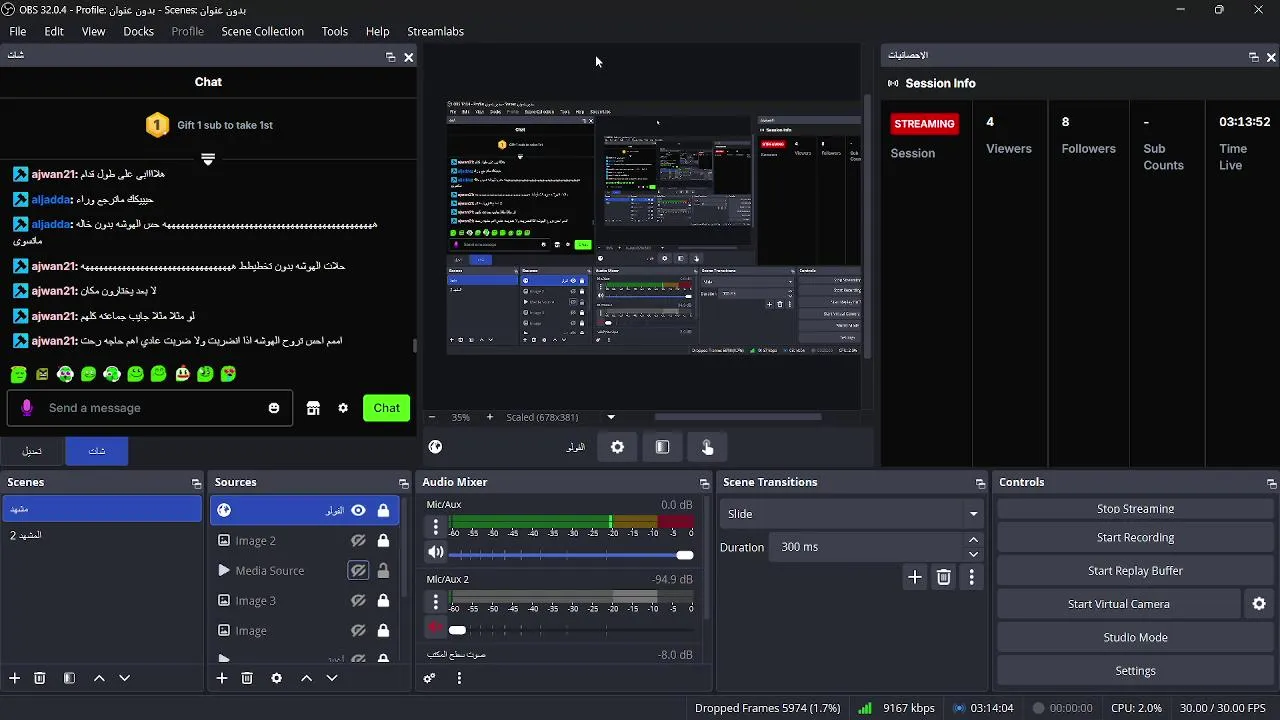Add scene transition with plus icon
Viewport: 1280px width, 720px height.
click(915, 577)
